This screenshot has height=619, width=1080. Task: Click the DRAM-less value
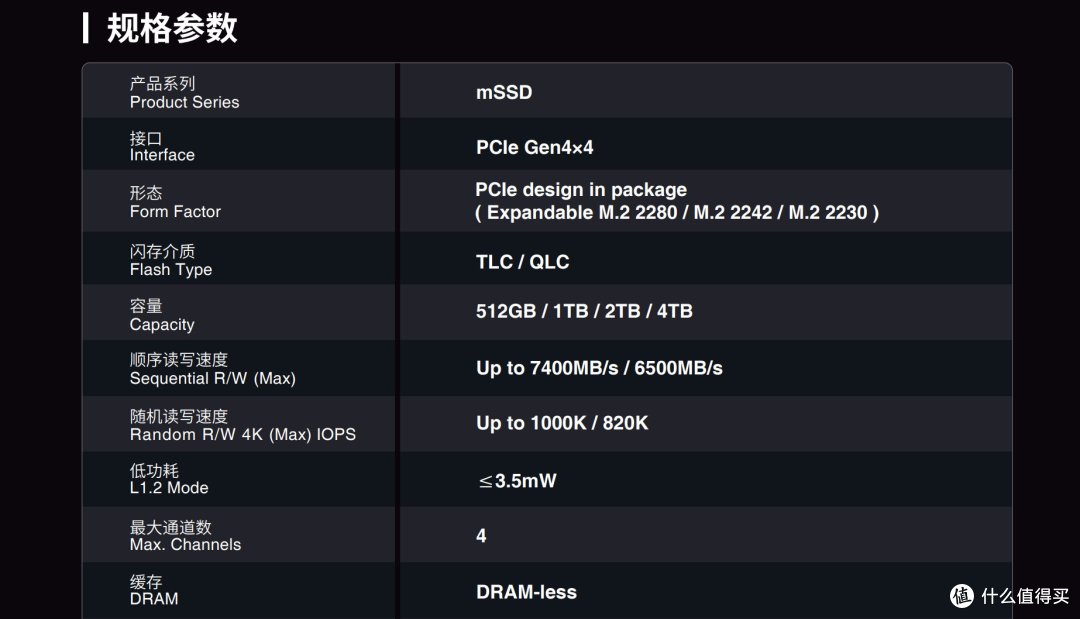tap(526, 592)
